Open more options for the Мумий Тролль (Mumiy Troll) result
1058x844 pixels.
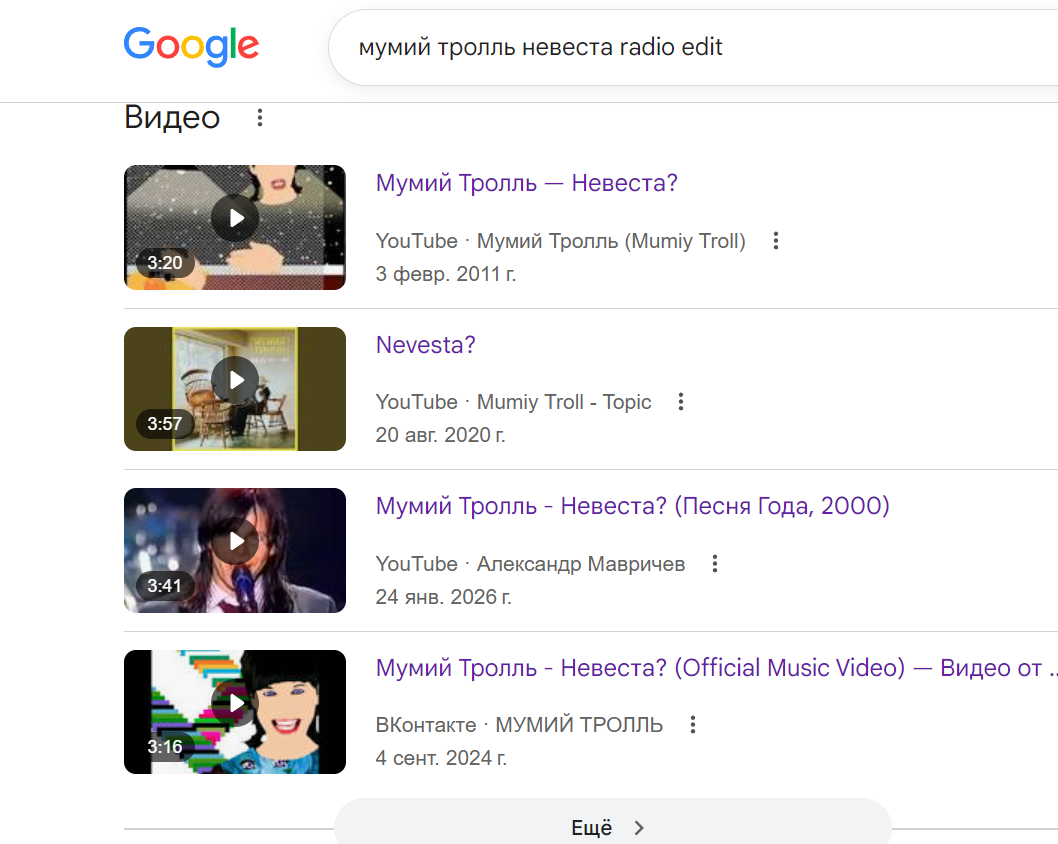(776, 241)
